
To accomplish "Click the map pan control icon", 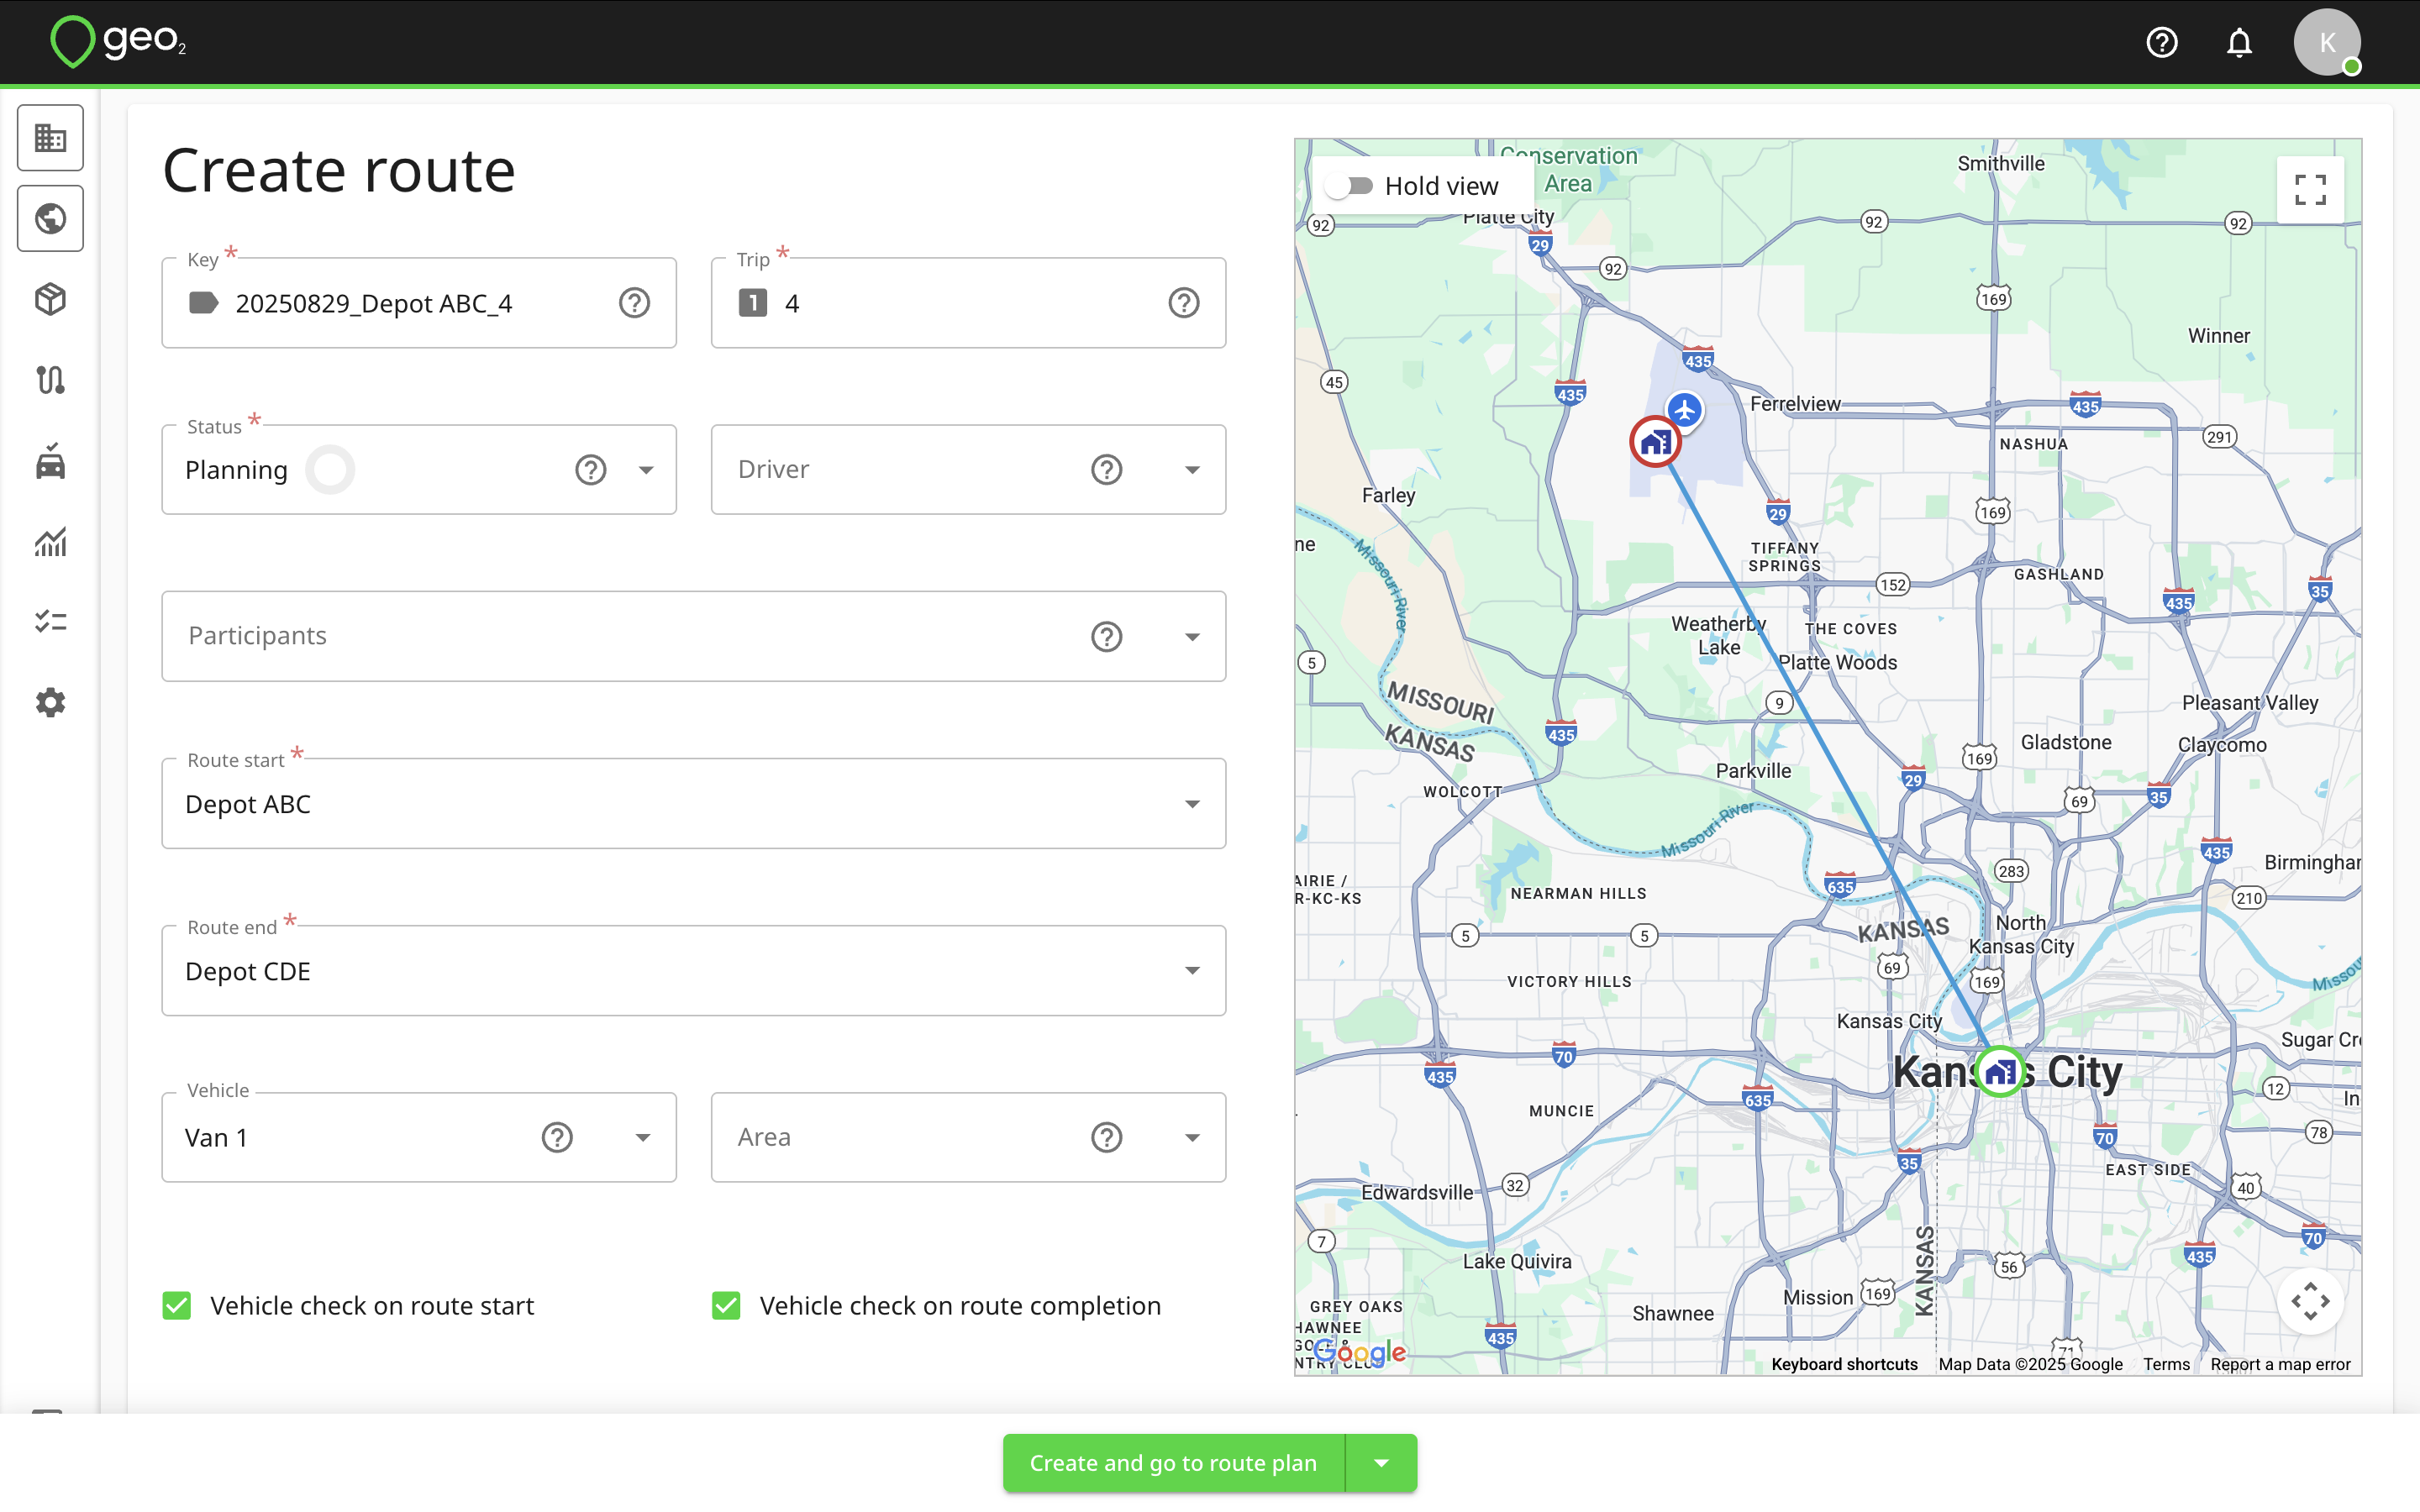I will click(2310, 1301).
